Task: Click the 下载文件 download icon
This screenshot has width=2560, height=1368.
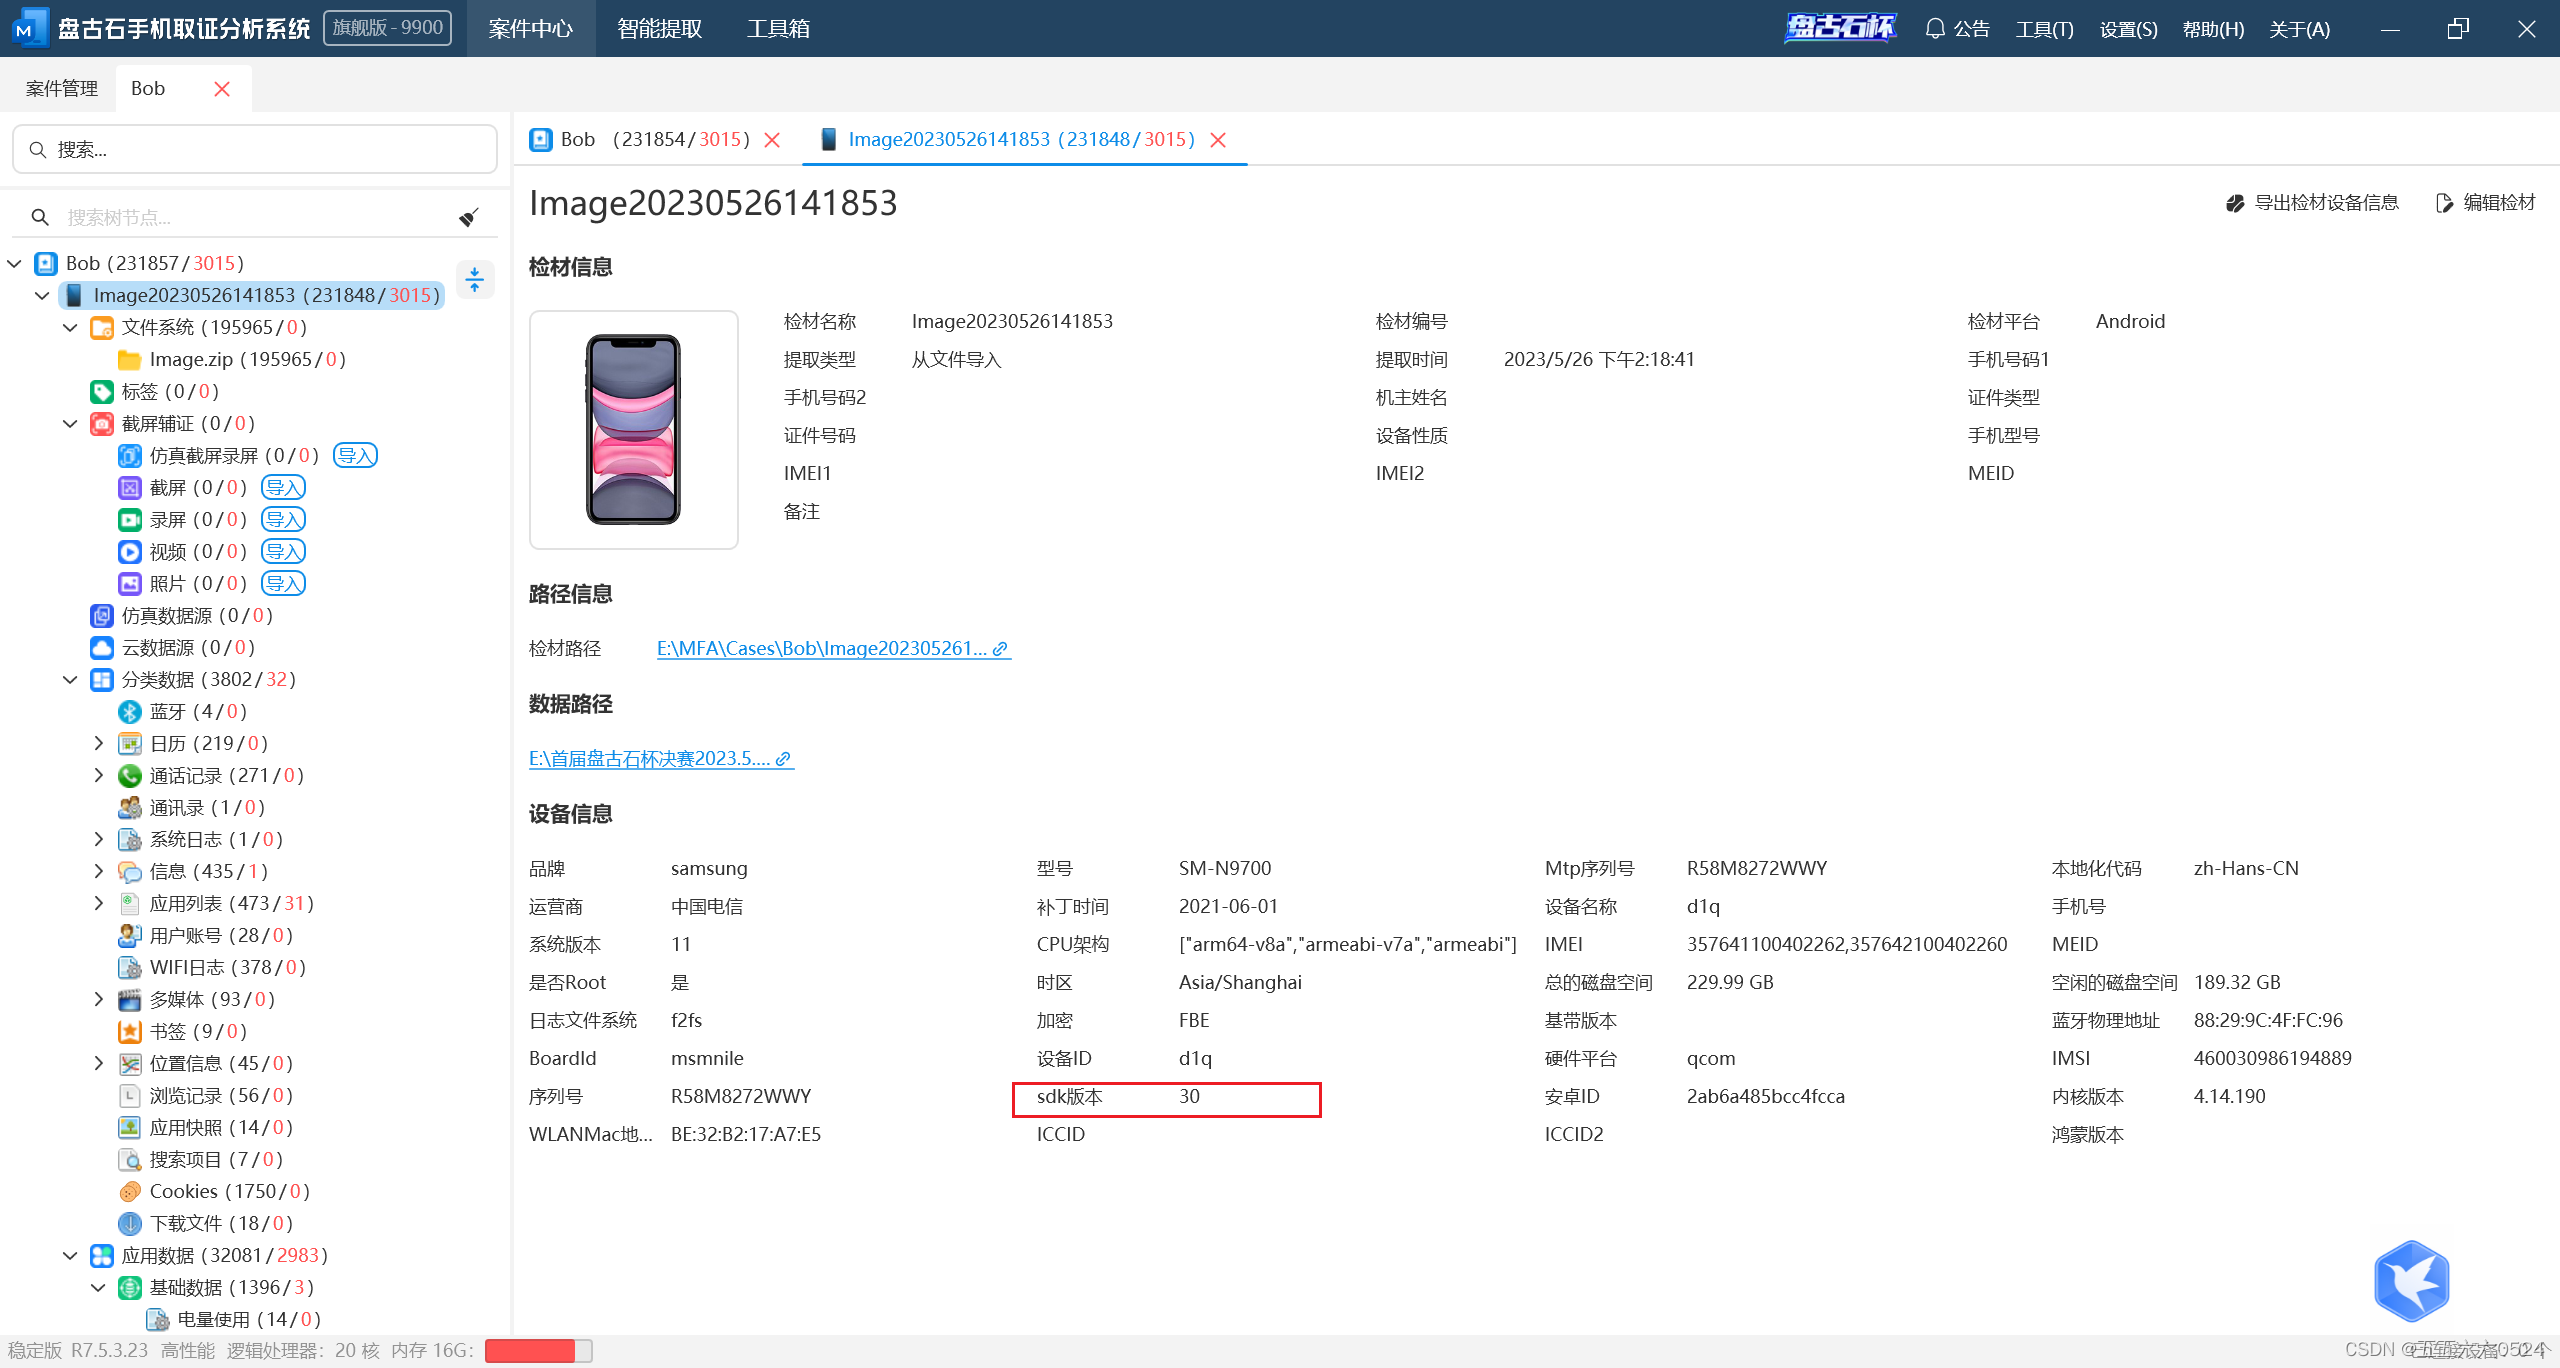Action: (x=130, y=1224)
